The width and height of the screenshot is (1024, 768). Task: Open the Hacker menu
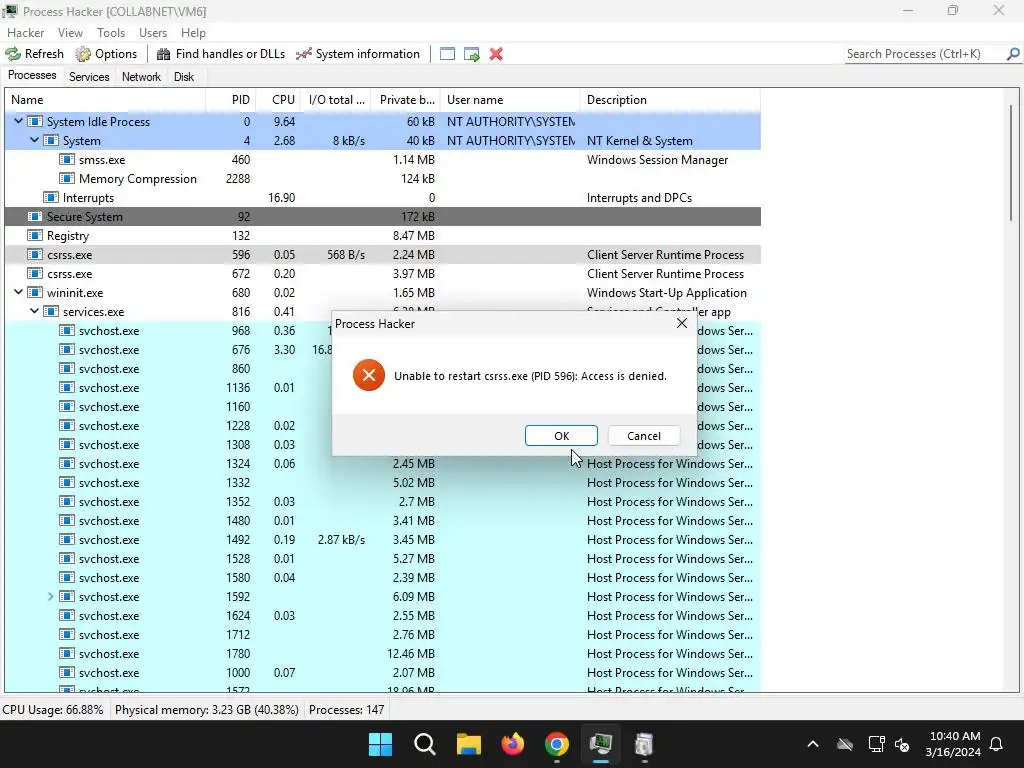[x=25, y=33]
